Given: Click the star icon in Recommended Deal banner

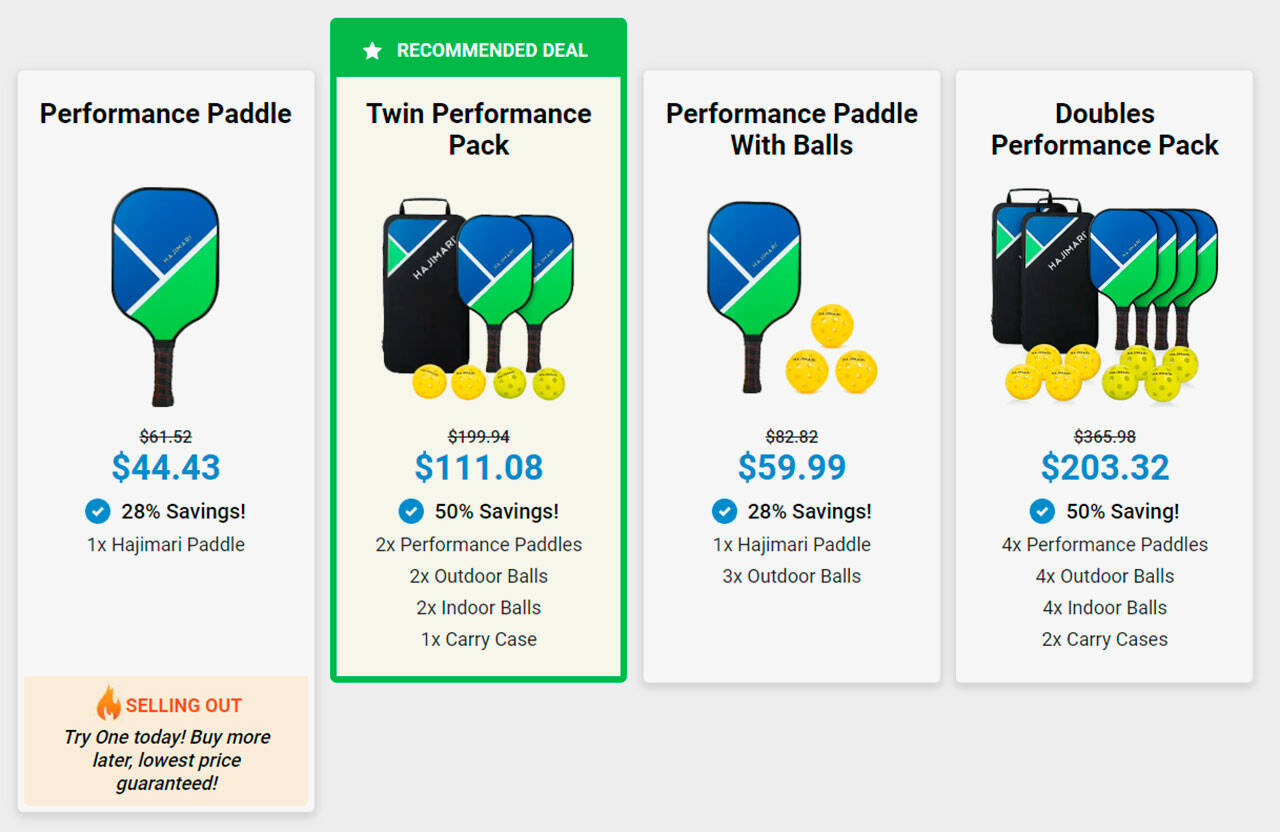Looking at the screenshot, I should (372, 51).
